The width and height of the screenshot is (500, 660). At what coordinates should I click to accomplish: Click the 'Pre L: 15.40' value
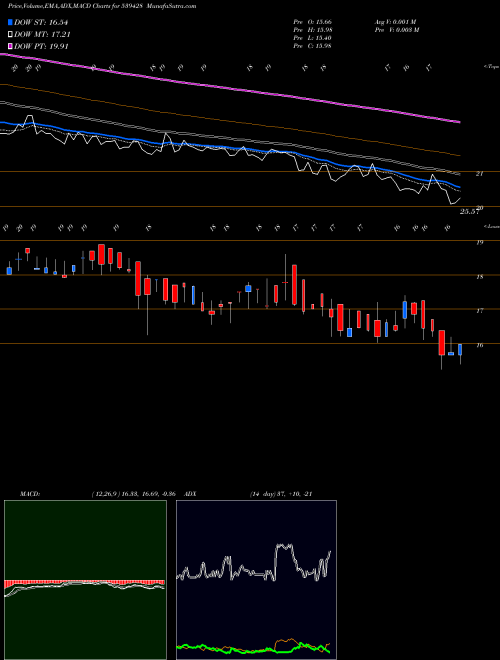313,38
